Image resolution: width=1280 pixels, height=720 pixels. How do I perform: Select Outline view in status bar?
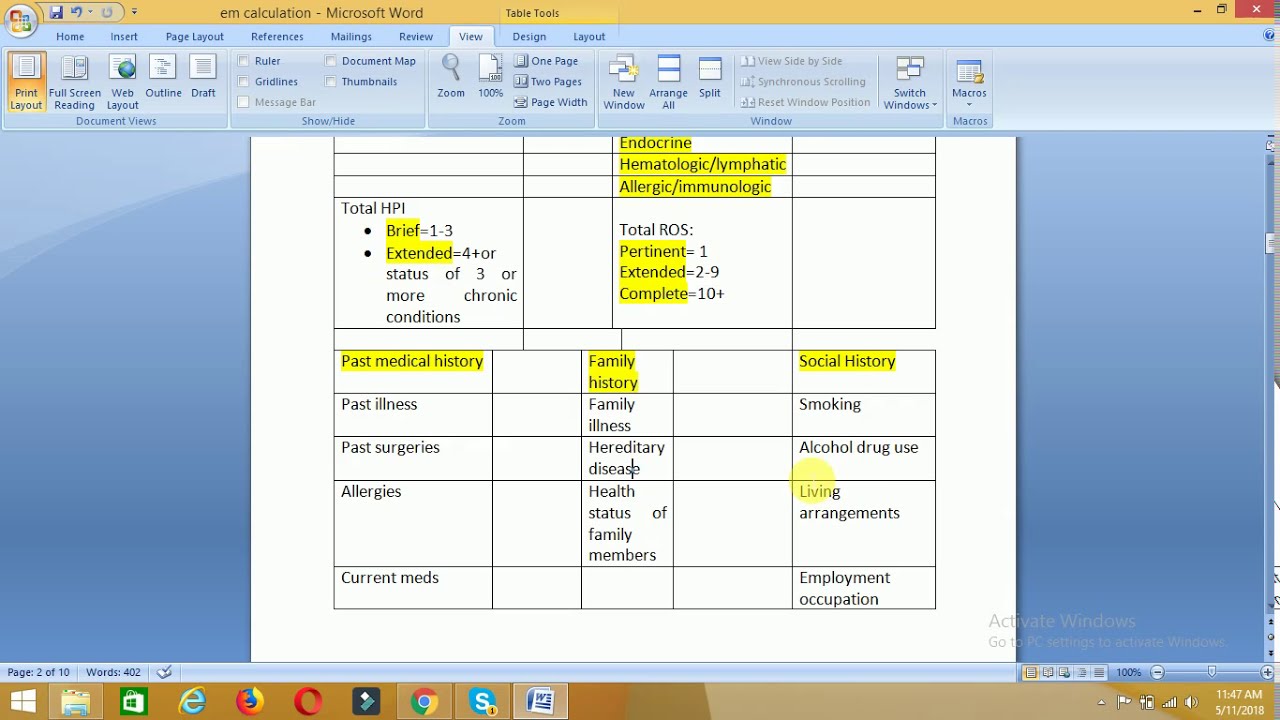(x=1082, y=673)
